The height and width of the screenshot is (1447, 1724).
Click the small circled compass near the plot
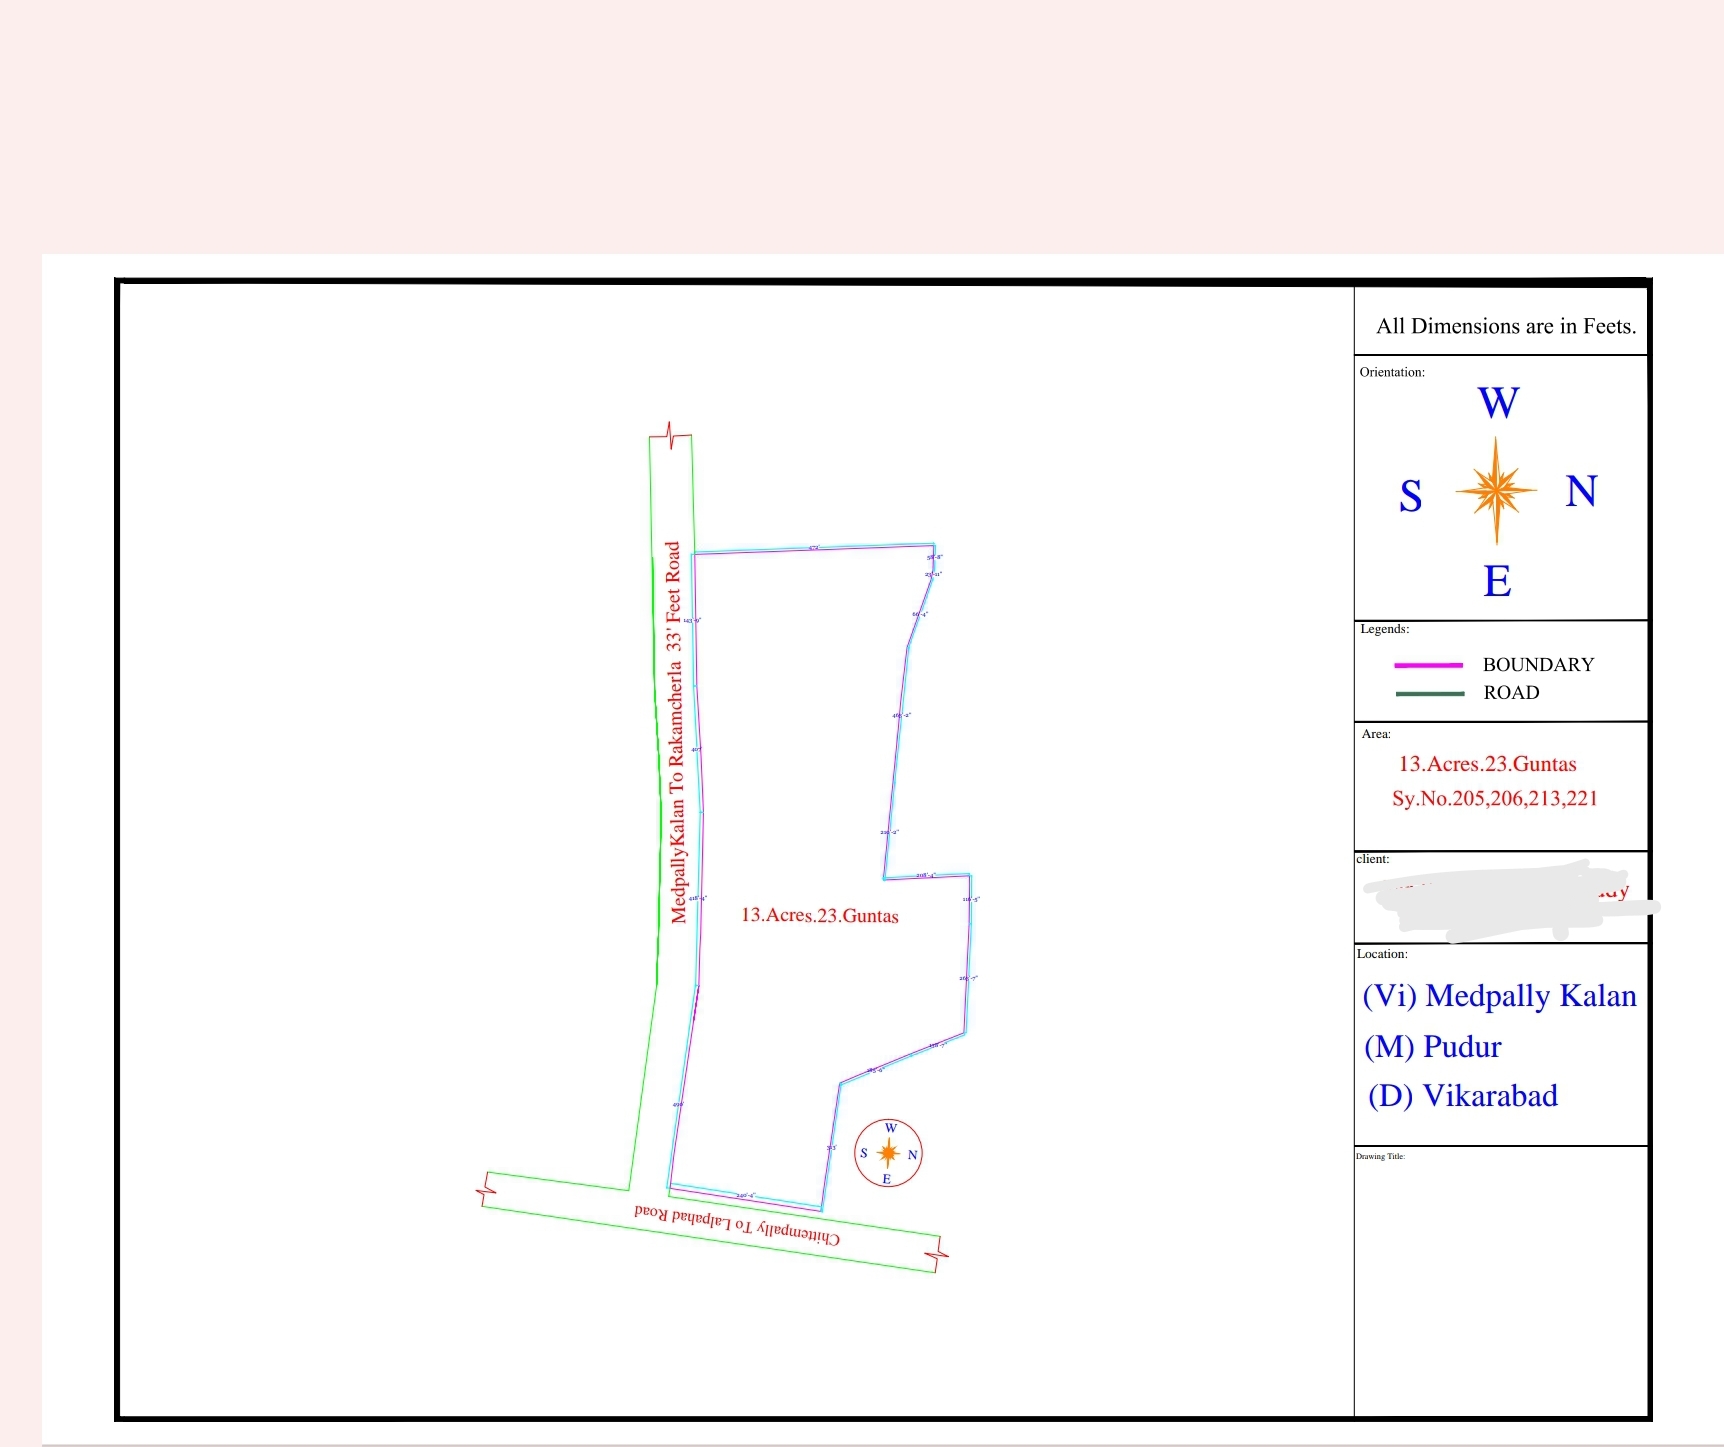pos(888,1153)
